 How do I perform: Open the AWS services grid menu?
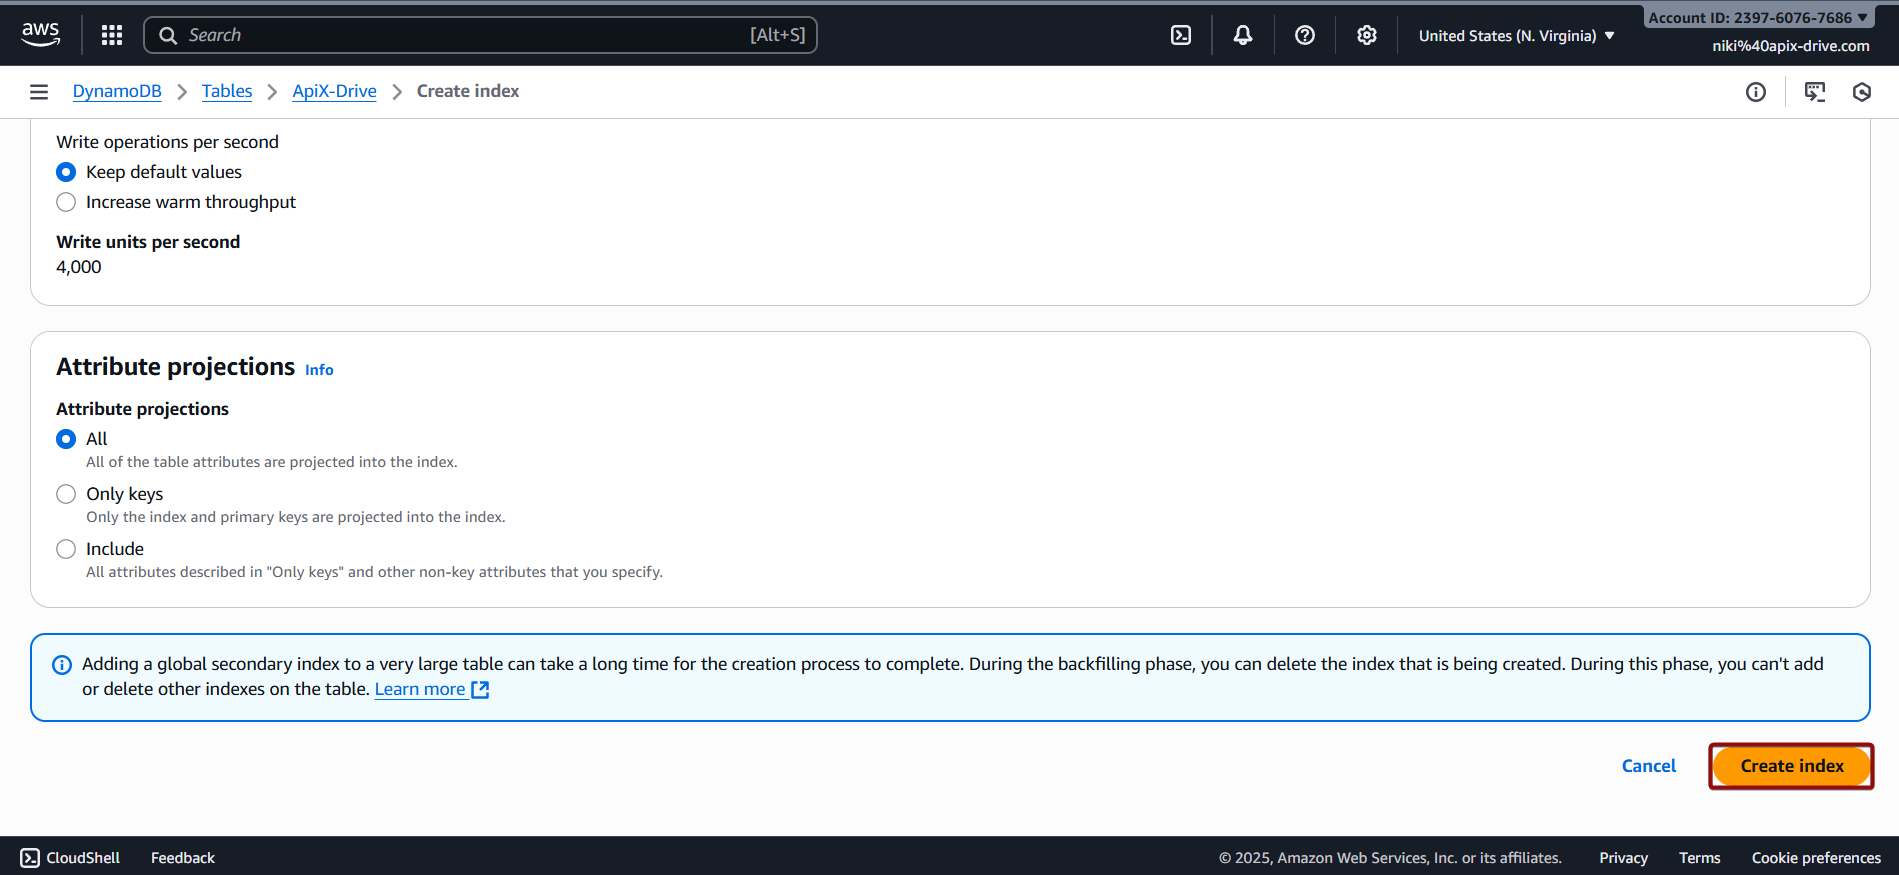112,35
